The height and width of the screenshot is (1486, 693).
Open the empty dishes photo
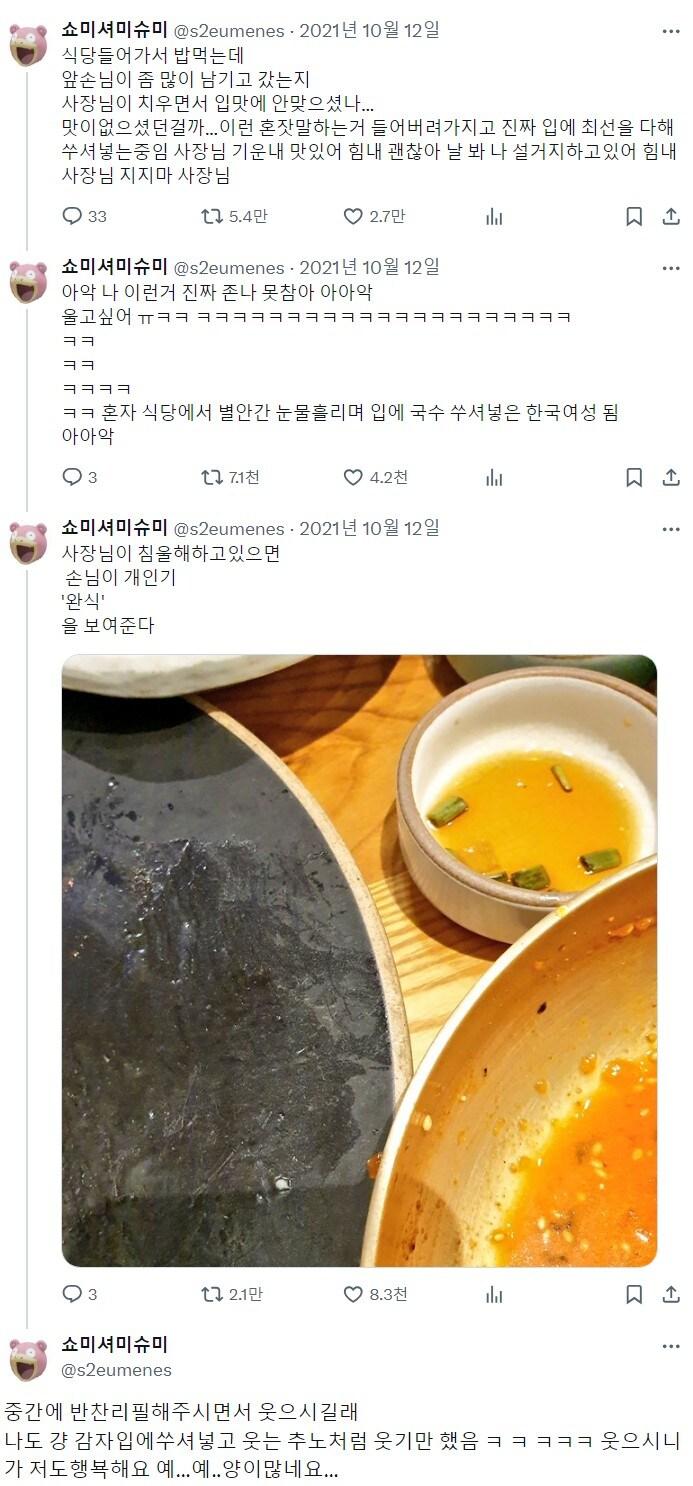click(x=359, y=961)
